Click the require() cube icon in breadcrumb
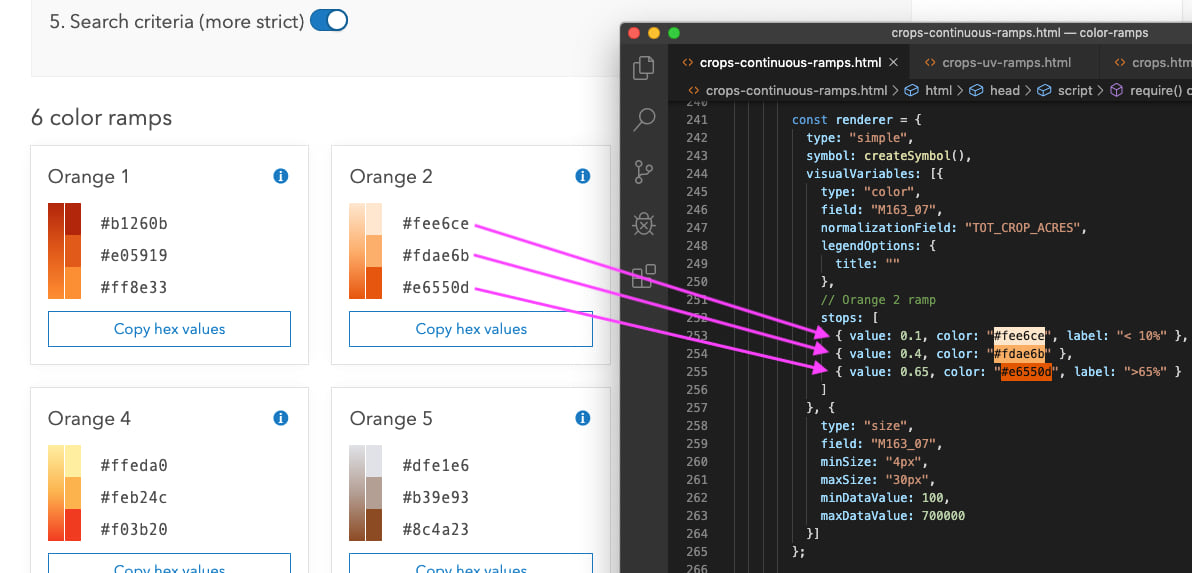The image size is (1192, 573). coord(1117,90)
